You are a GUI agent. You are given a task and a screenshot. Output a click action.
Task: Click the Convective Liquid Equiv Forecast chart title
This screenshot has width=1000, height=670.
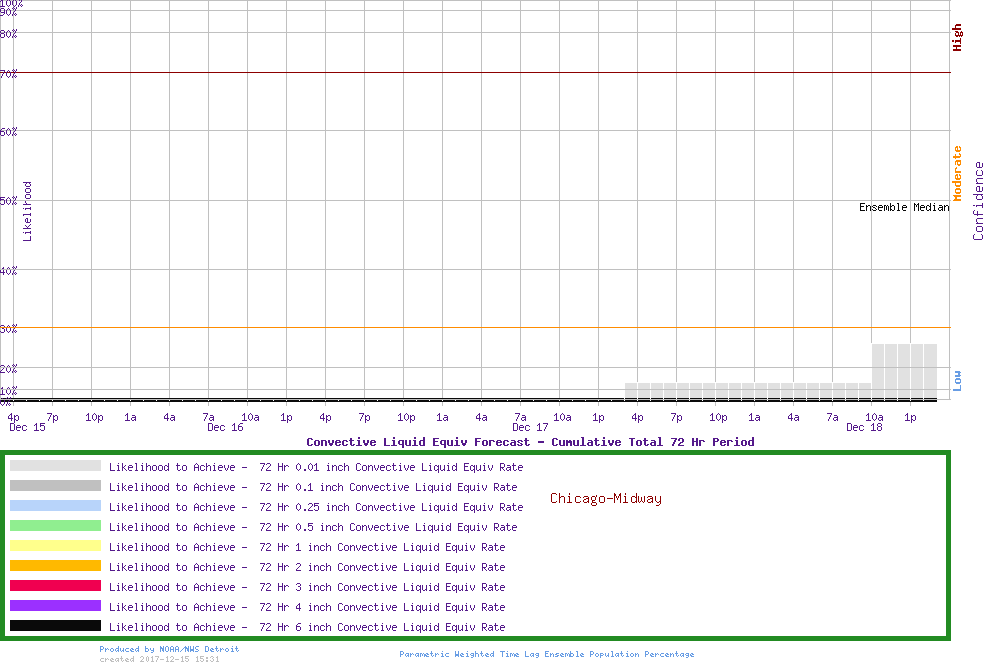click(x=530, y=441)
